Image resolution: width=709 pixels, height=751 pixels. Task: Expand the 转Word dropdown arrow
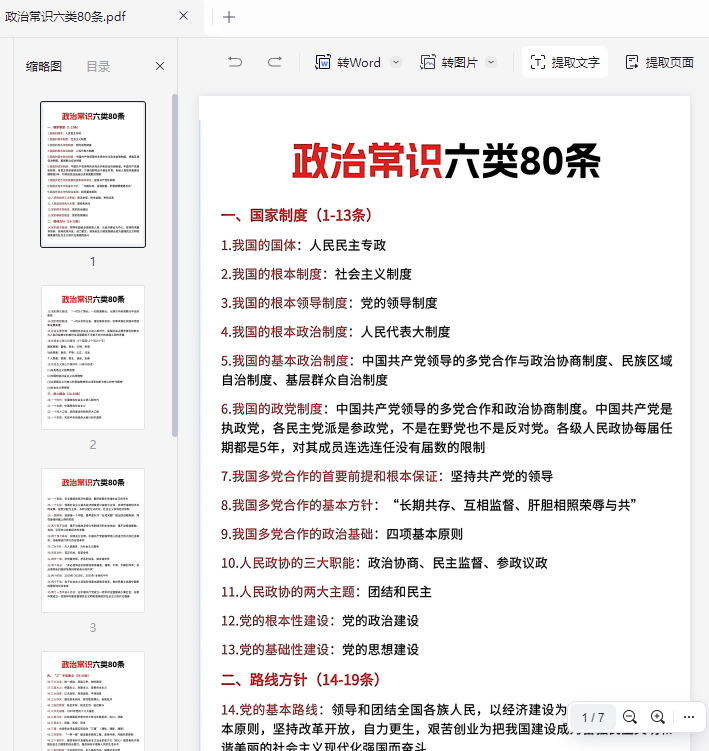coord(396,62)
